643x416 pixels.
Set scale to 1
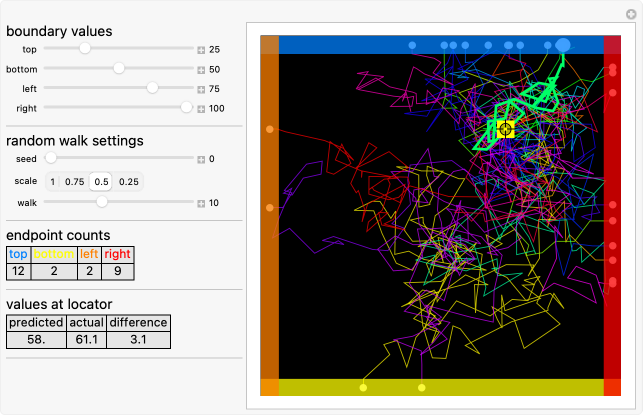click(x=52, y=182)
